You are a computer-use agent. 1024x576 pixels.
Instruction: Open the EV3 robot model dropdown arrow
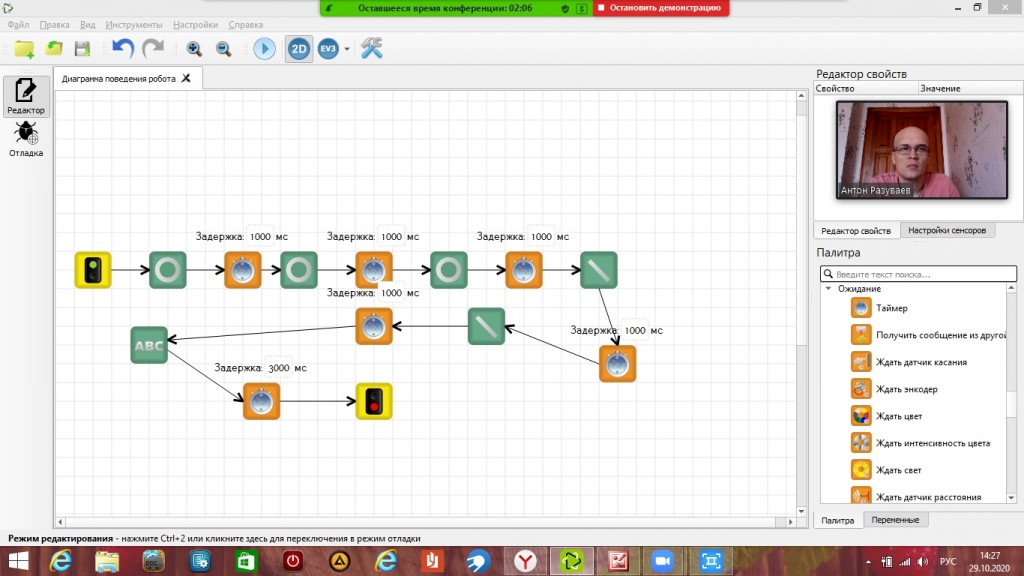[x=347, y=49]
